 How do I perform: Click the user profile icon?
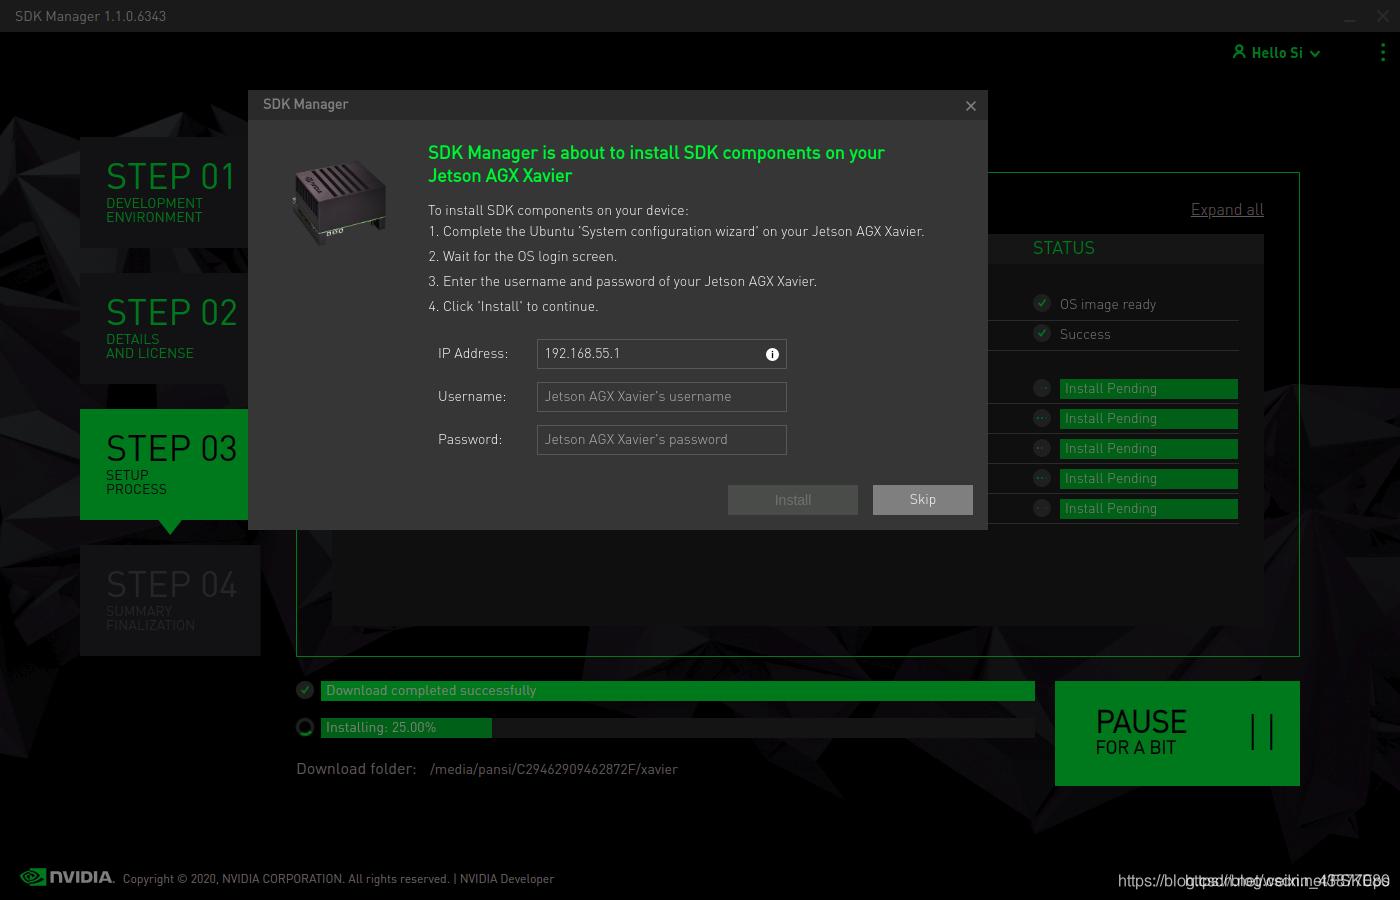point(1239,52)
